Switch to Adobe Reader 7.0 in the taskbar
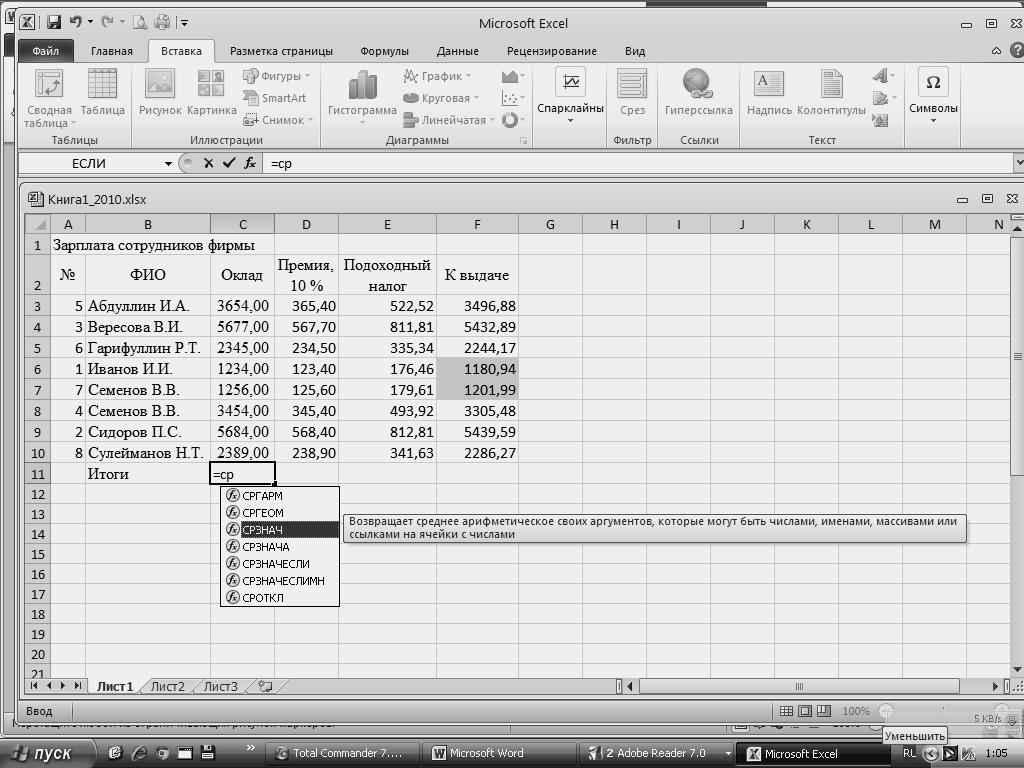1024x768 pixels. pyautogui.click(x=655, y=753)
